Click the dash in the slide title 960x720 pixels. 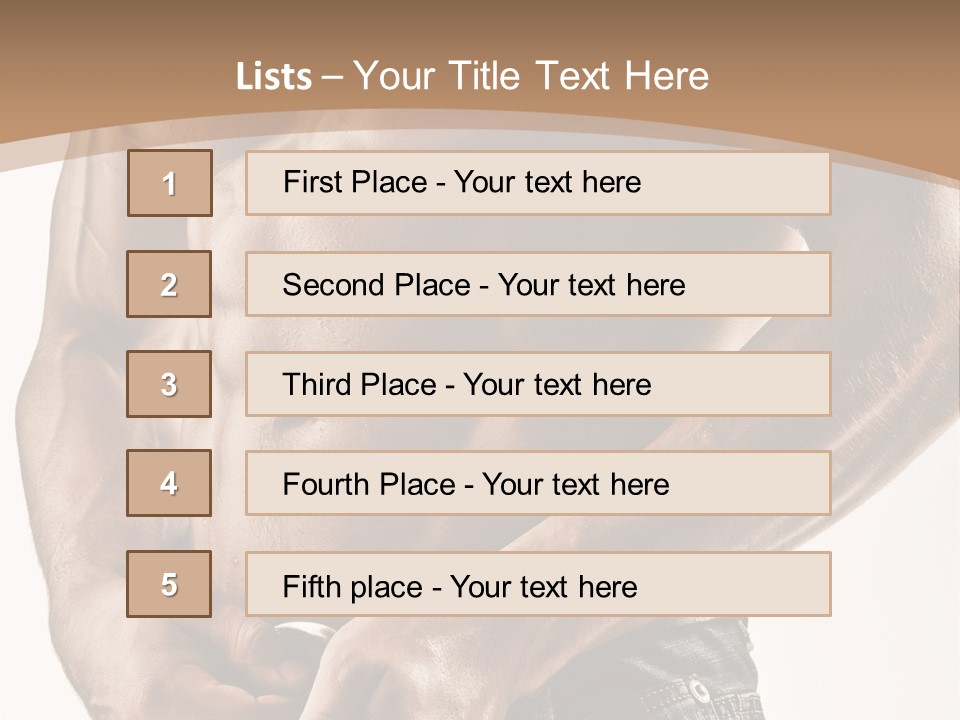(x=333, y=76)
